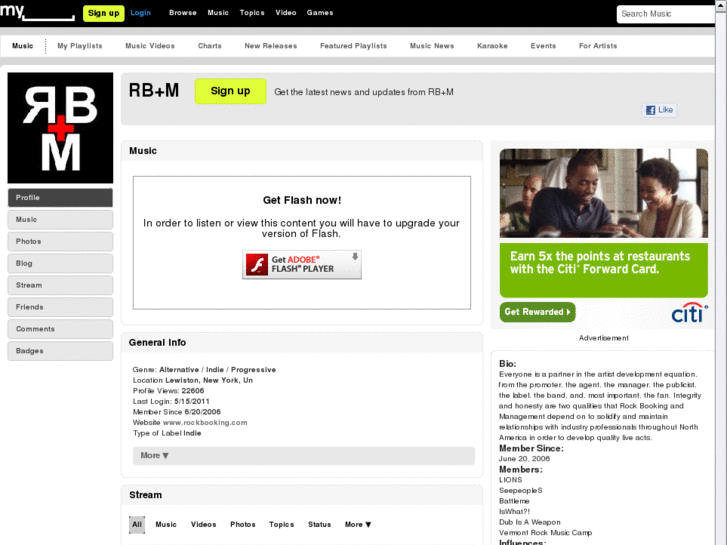Filter the stream by Status
The height and width of the screenshot is (545, 727).
coord(319,525)
